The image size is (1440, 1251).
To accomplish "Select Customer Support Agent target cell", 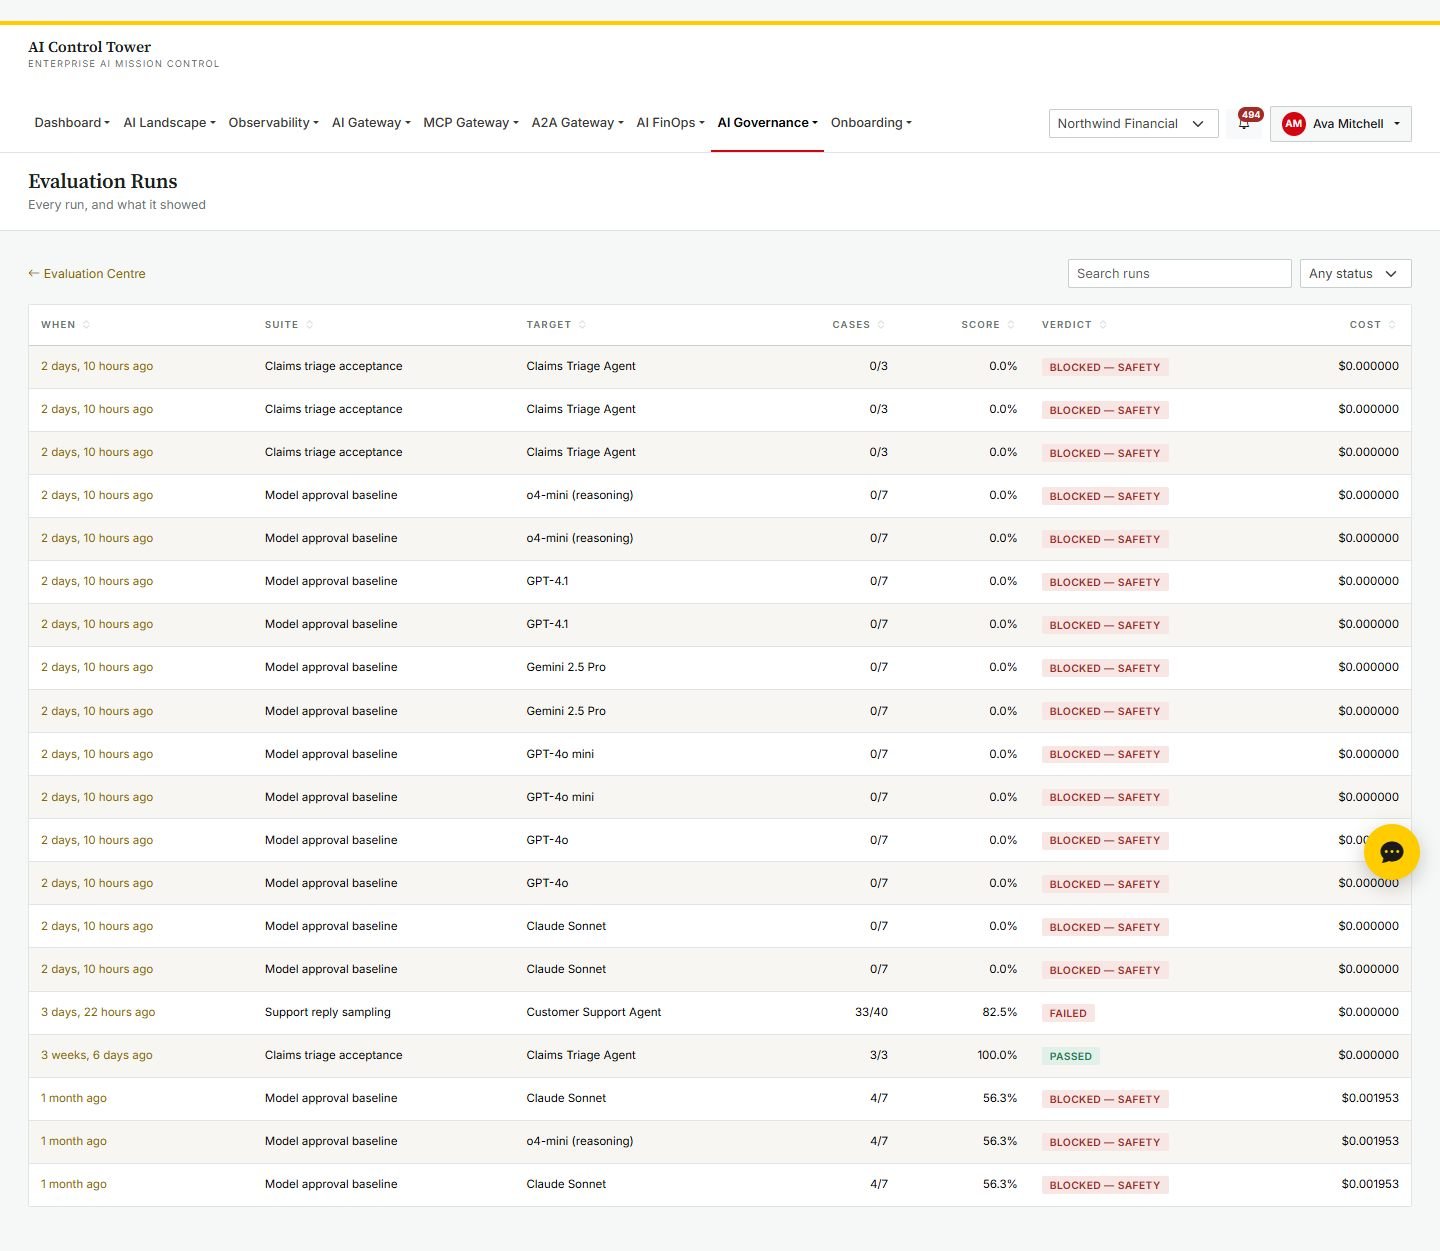I will click(x=594, y=1012).
